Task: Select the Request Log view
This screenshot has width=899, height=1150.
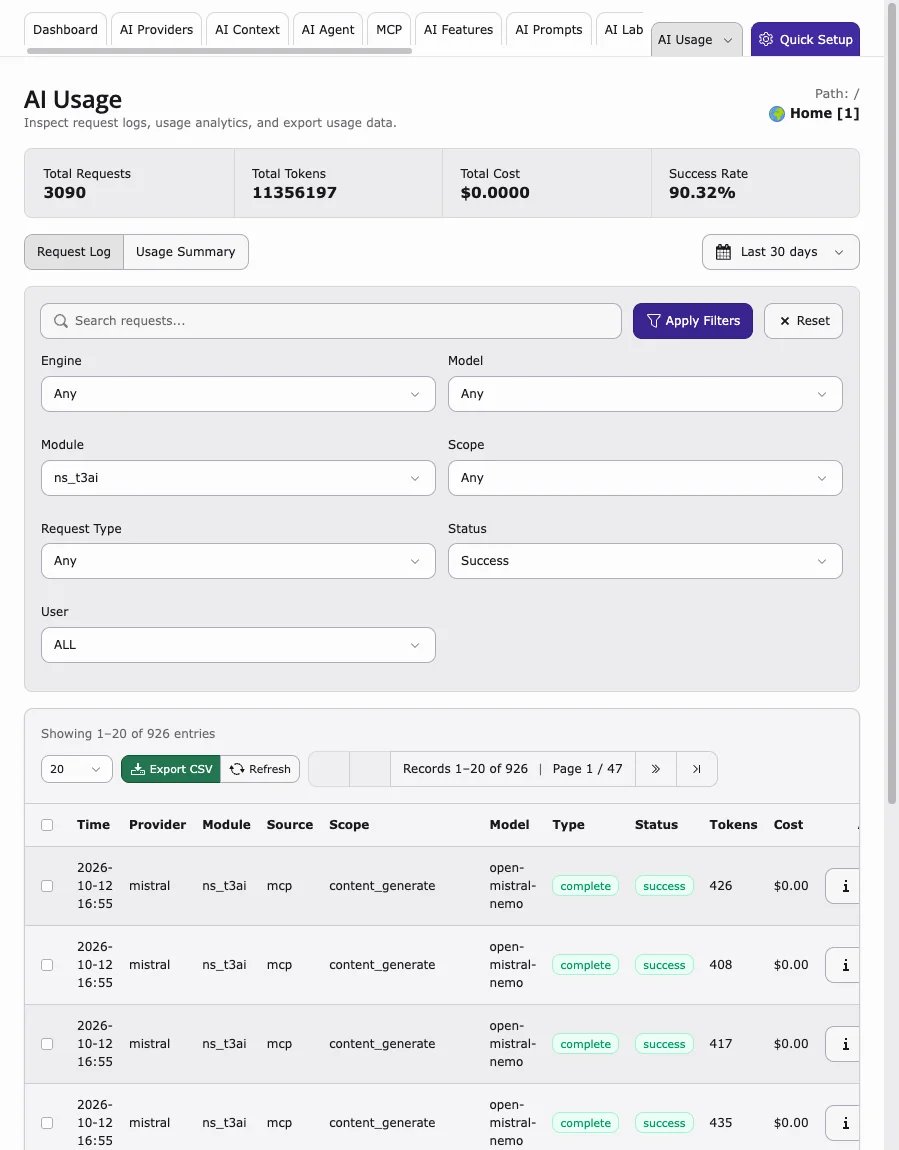Action: coord(74,252)
